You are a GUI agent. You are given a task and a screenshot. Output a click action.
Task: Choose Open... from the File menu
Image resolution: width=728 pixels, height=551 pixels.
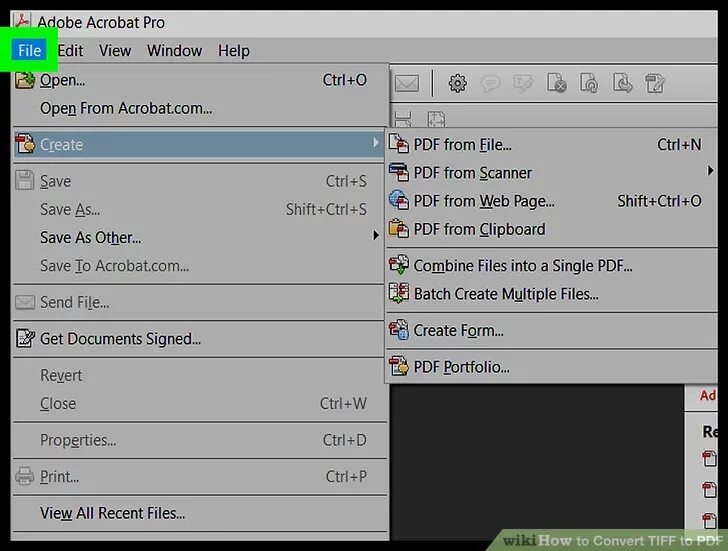[x=200, y=80]
